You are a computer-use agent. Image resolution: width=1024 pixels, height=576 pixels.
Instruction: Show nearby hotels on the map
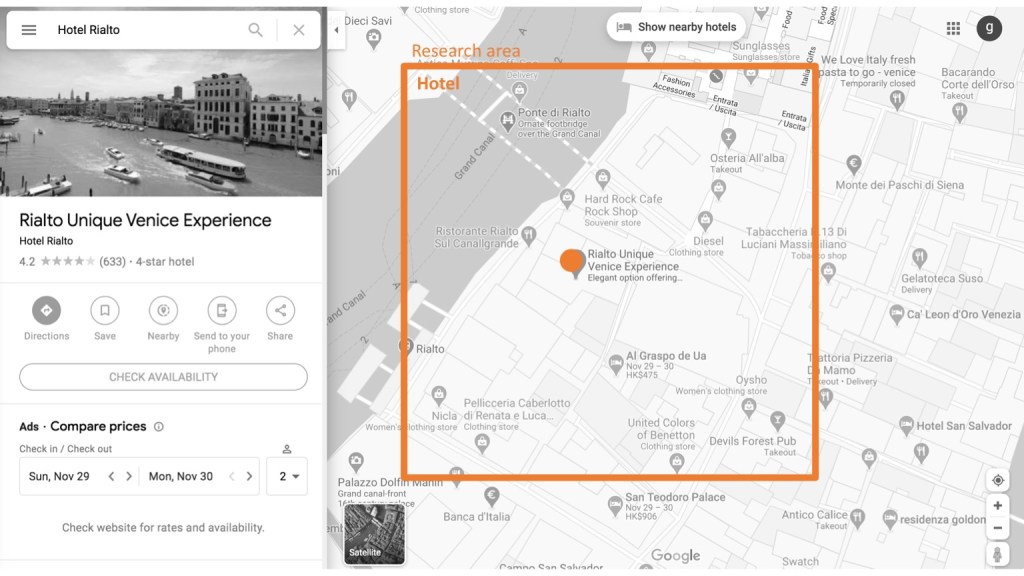[x=676, y=27]
